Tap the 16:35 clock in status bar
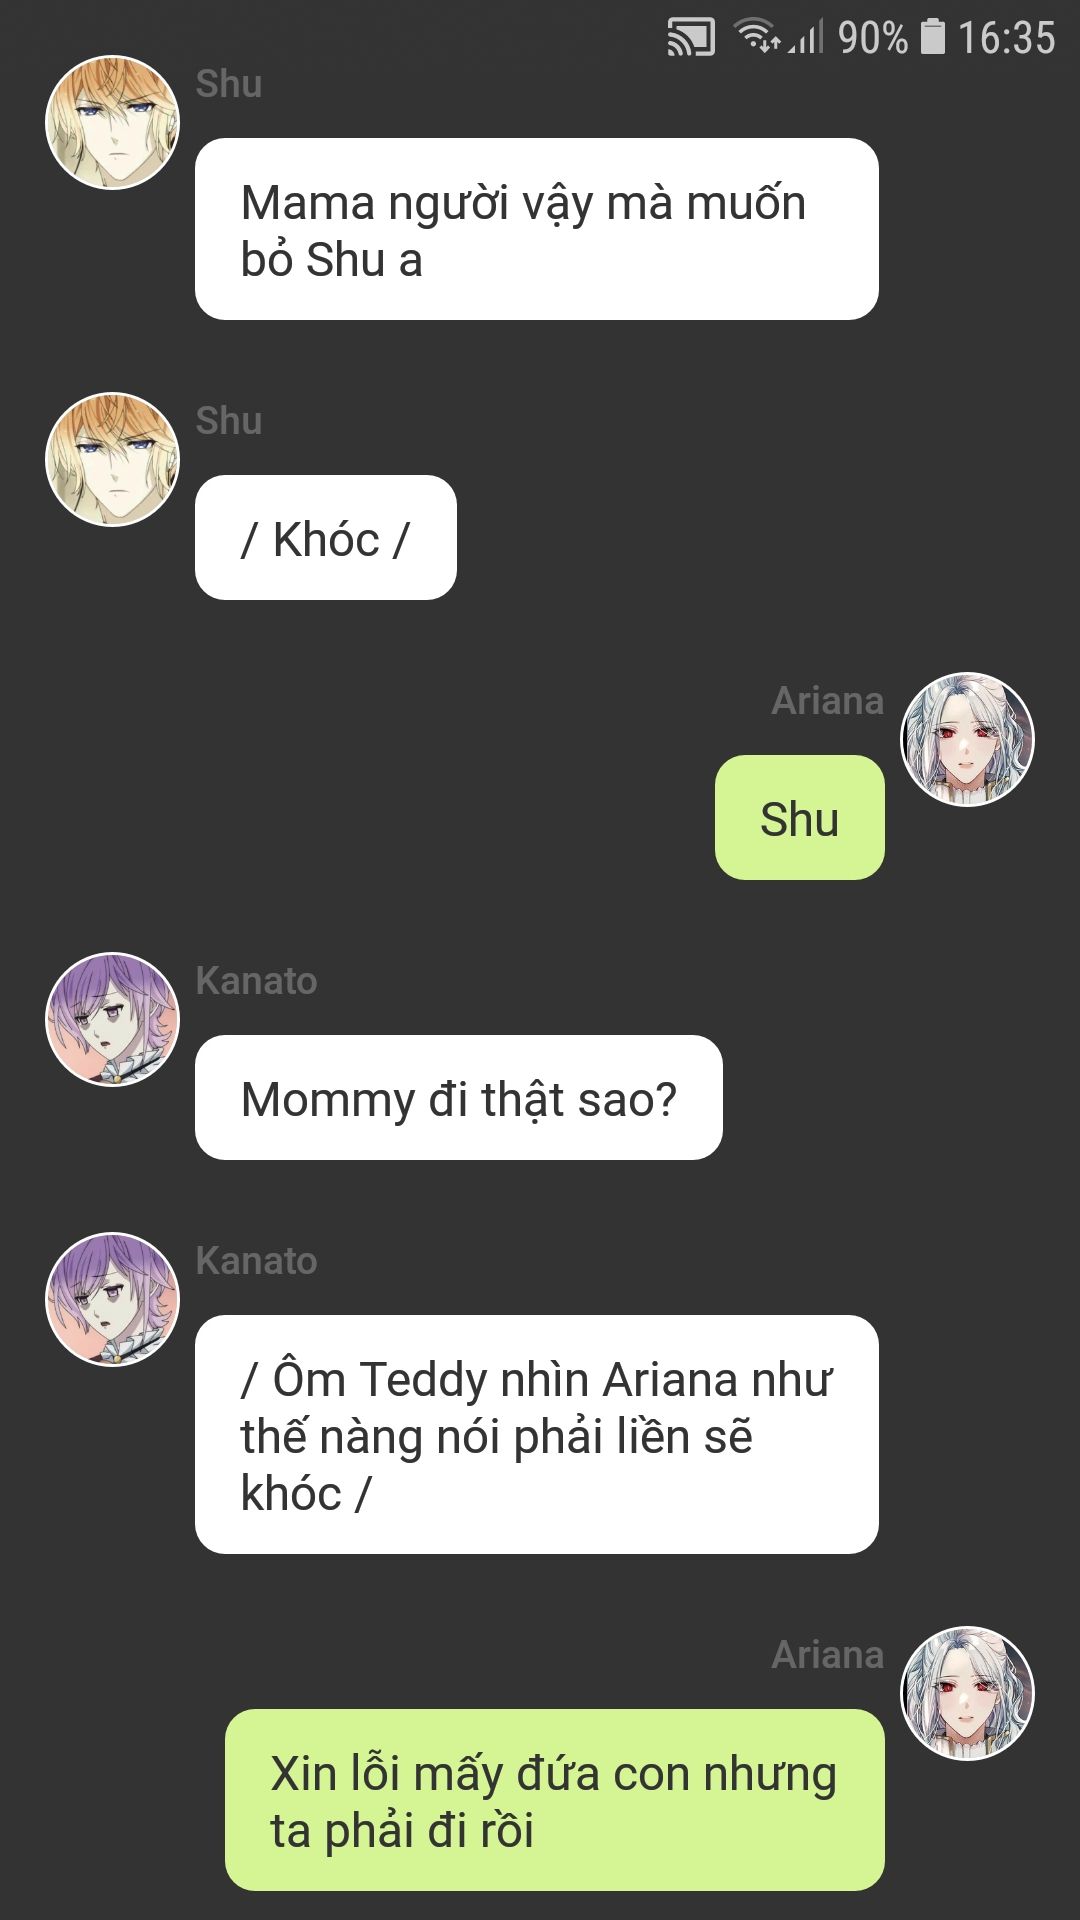This screenshot has height=1920, width=1080. pos(1006,38)
